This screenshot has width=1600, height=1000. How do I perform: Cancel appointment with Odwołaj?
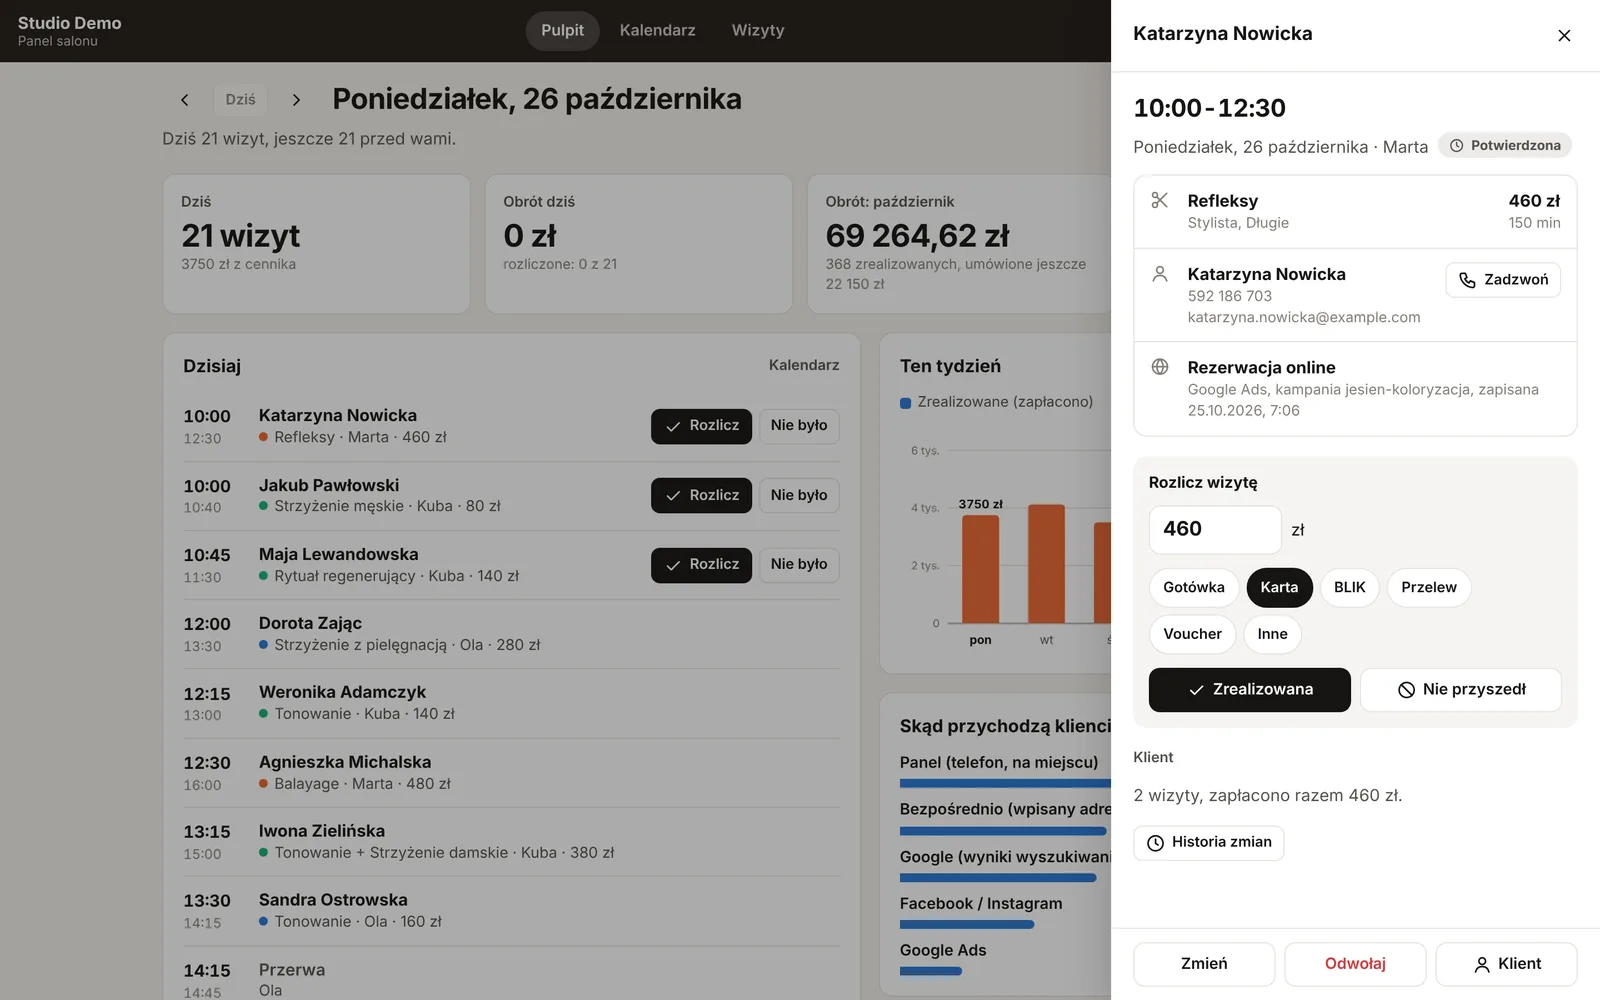tap(1355, 964)
